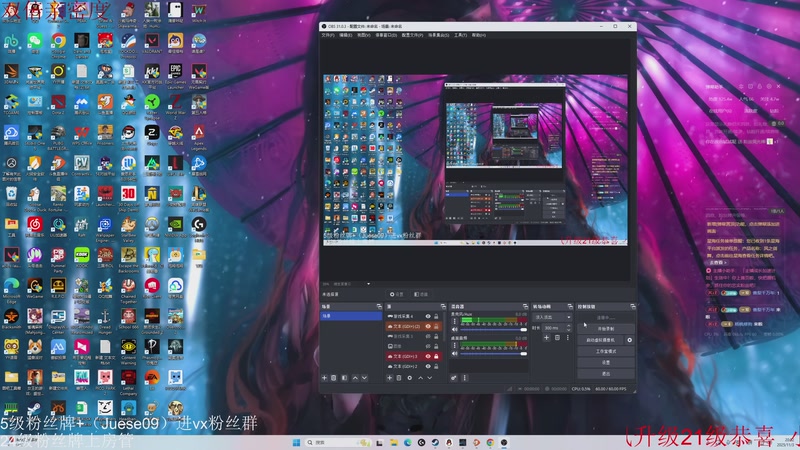Click the 退出 exit button in Controls

tap(606, 374)
